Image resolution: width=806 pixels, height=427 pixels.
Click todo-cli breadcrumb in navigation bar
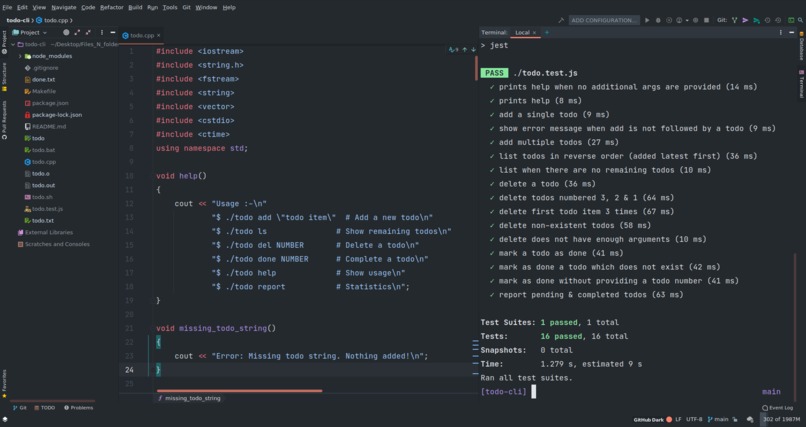coord(17,21)
